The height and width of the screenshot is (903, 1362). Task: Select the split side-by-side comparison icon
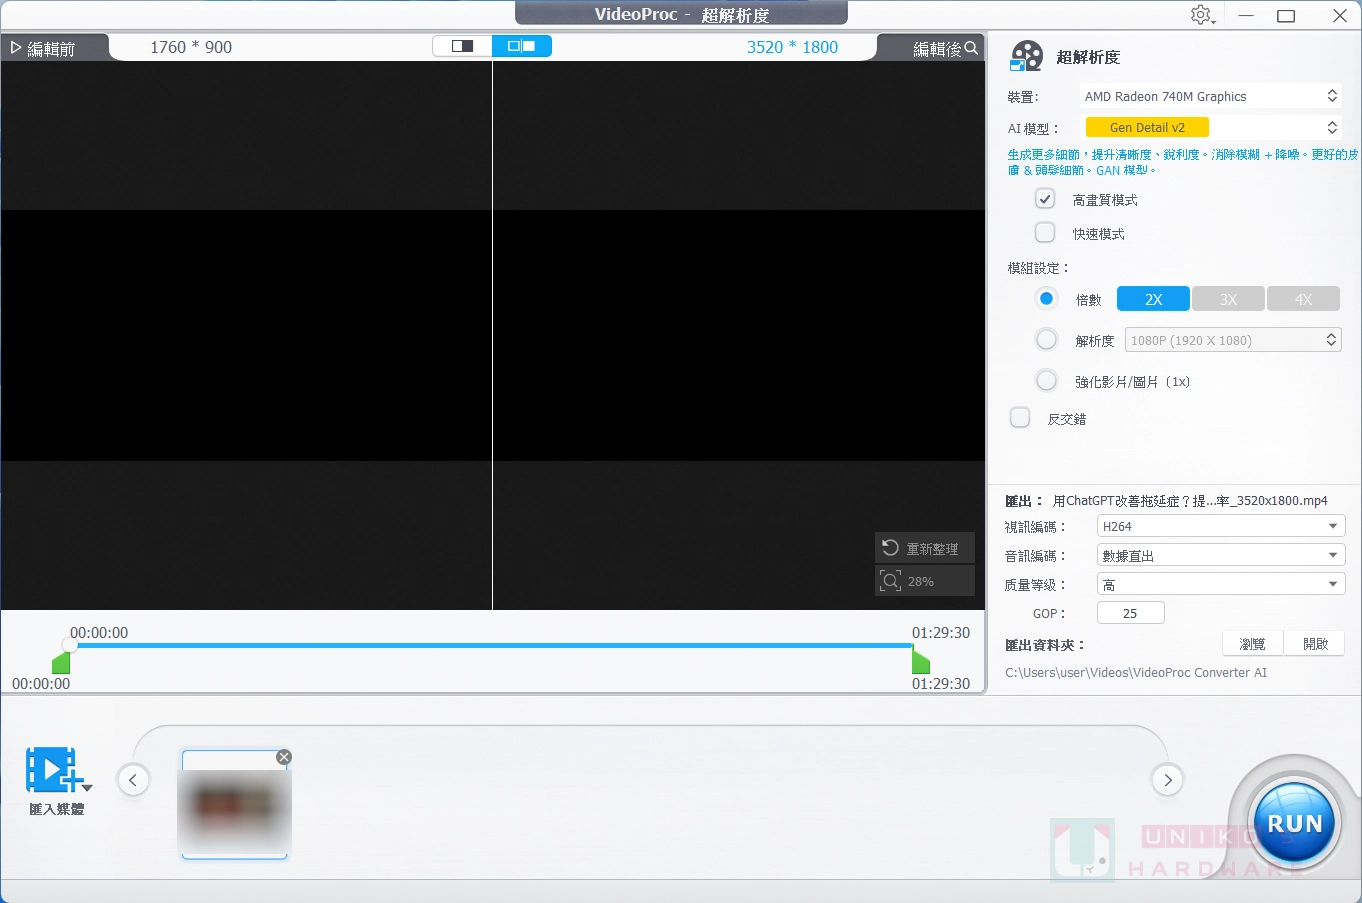click(522, 45)
